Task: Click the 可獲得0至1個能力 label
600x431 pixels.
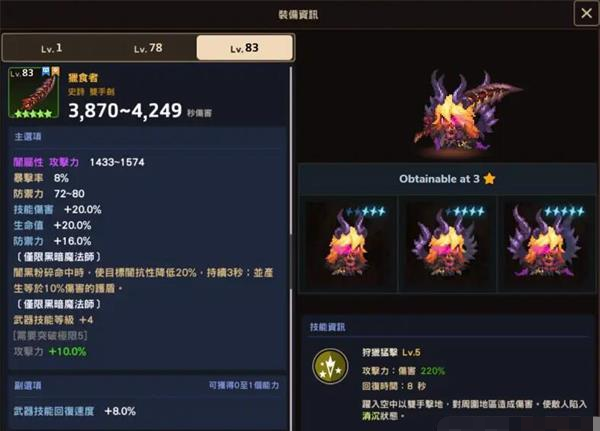Action: point(243,385)
